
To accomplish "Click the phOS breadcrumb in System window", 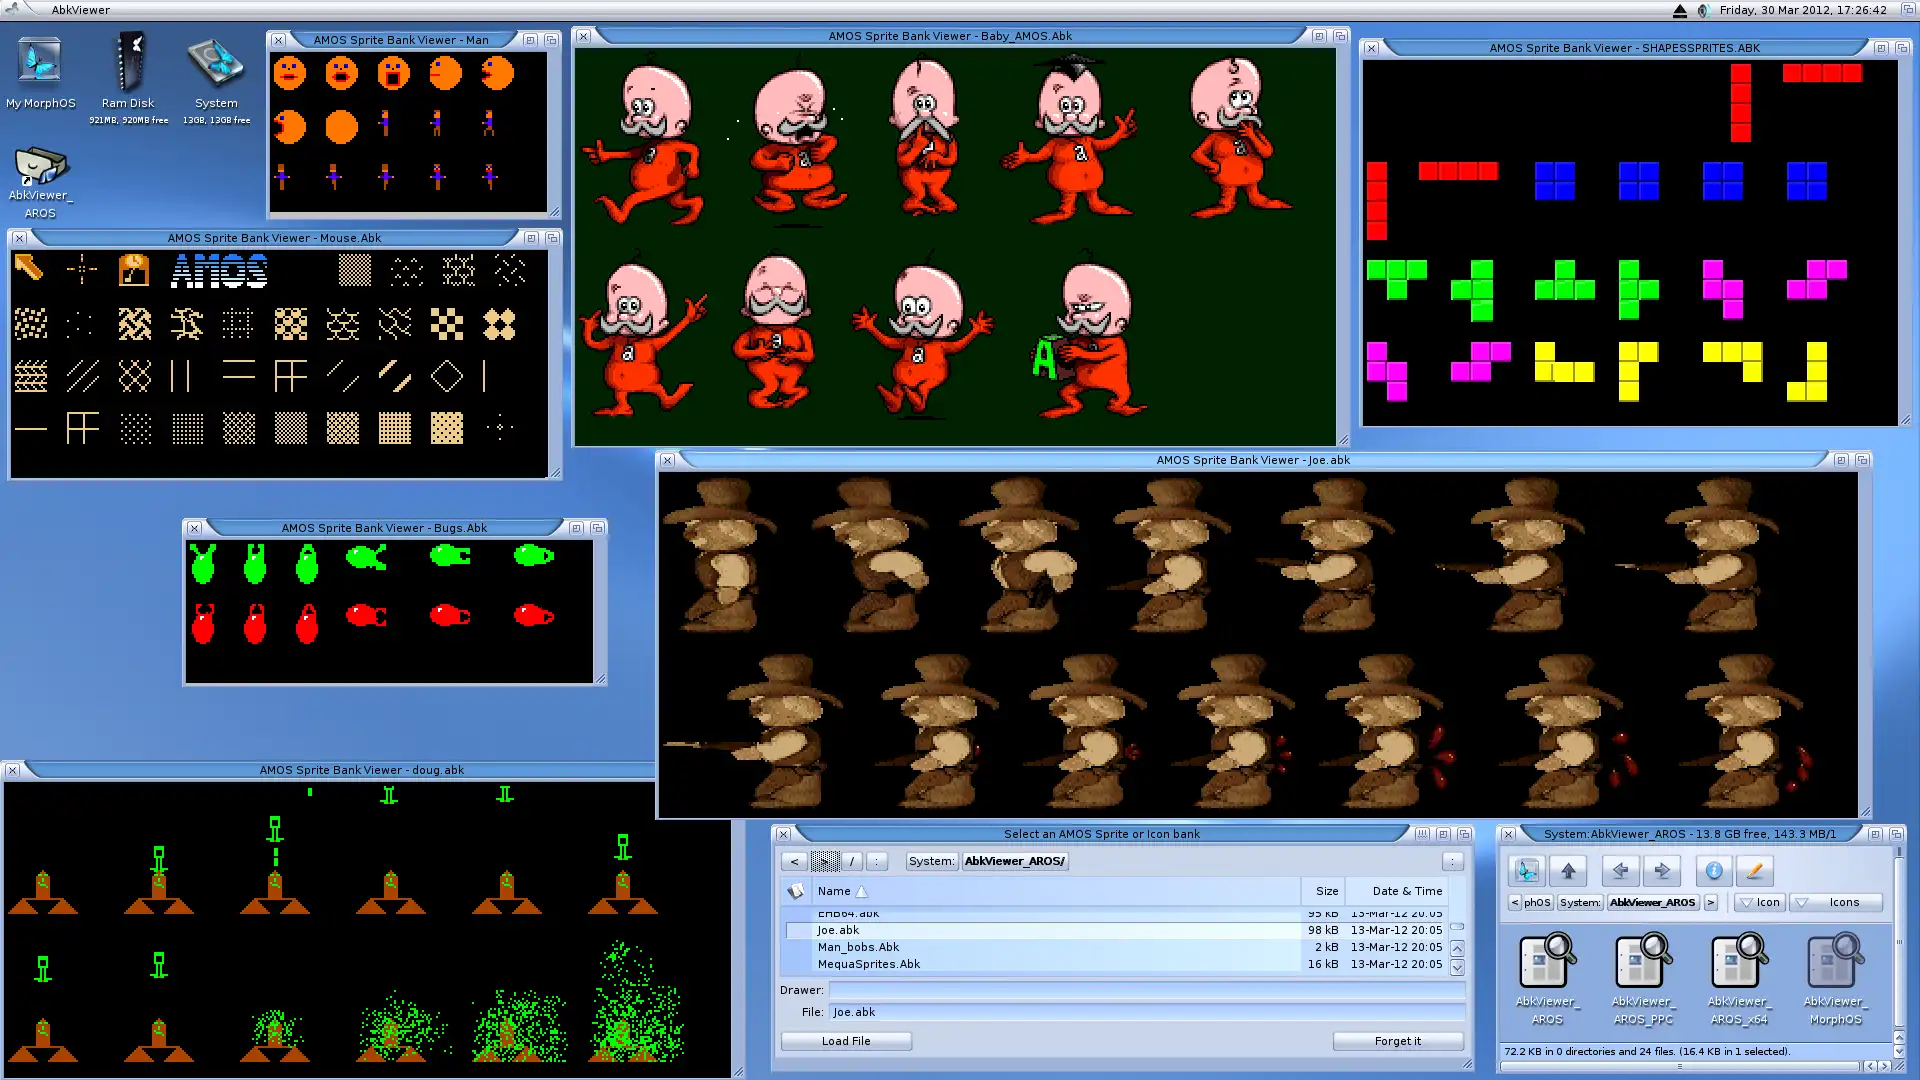I will pos(1537,902).
